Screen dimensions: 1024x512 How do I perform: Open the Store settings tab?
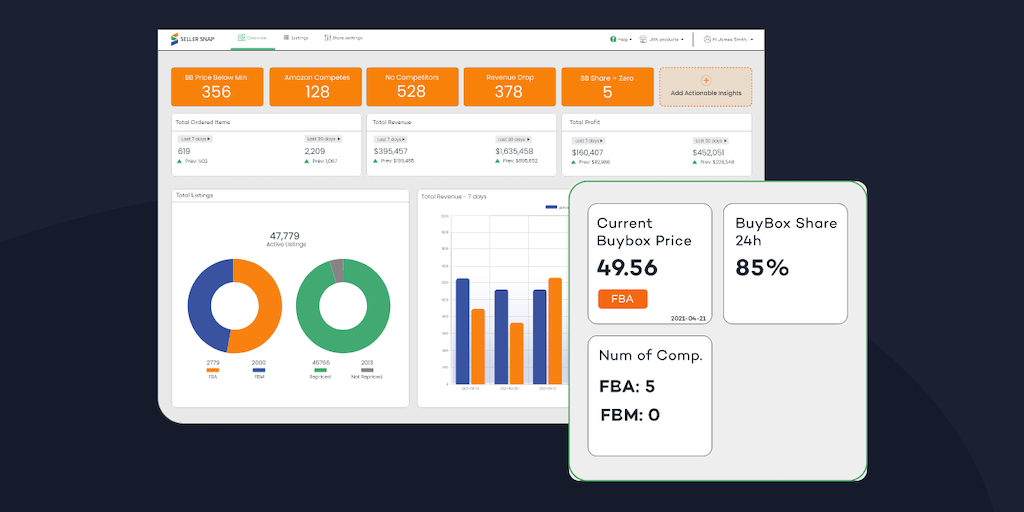click(x=343, y=38)
